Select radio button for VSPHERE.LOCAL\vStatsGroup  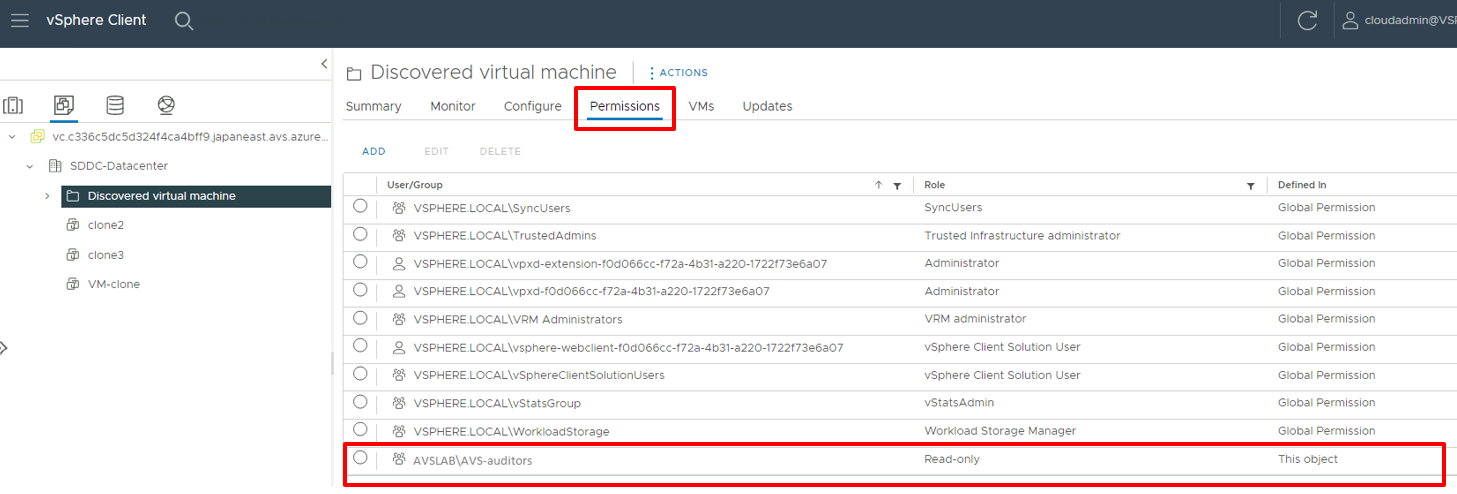pos(360,402)
